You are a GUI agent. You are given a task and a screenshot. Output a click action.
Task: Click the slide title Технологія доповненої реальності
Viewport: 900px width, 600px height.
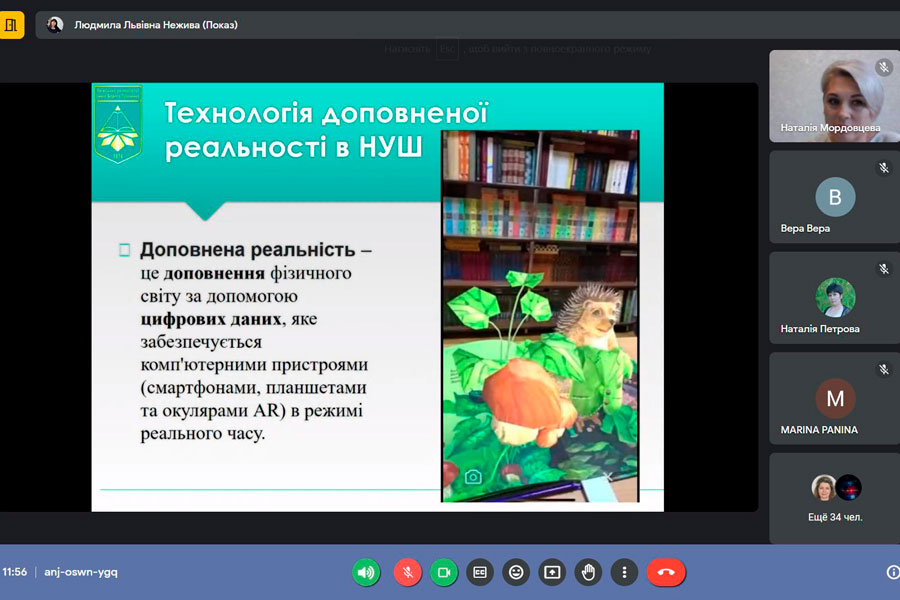click(x=326, y=130)
